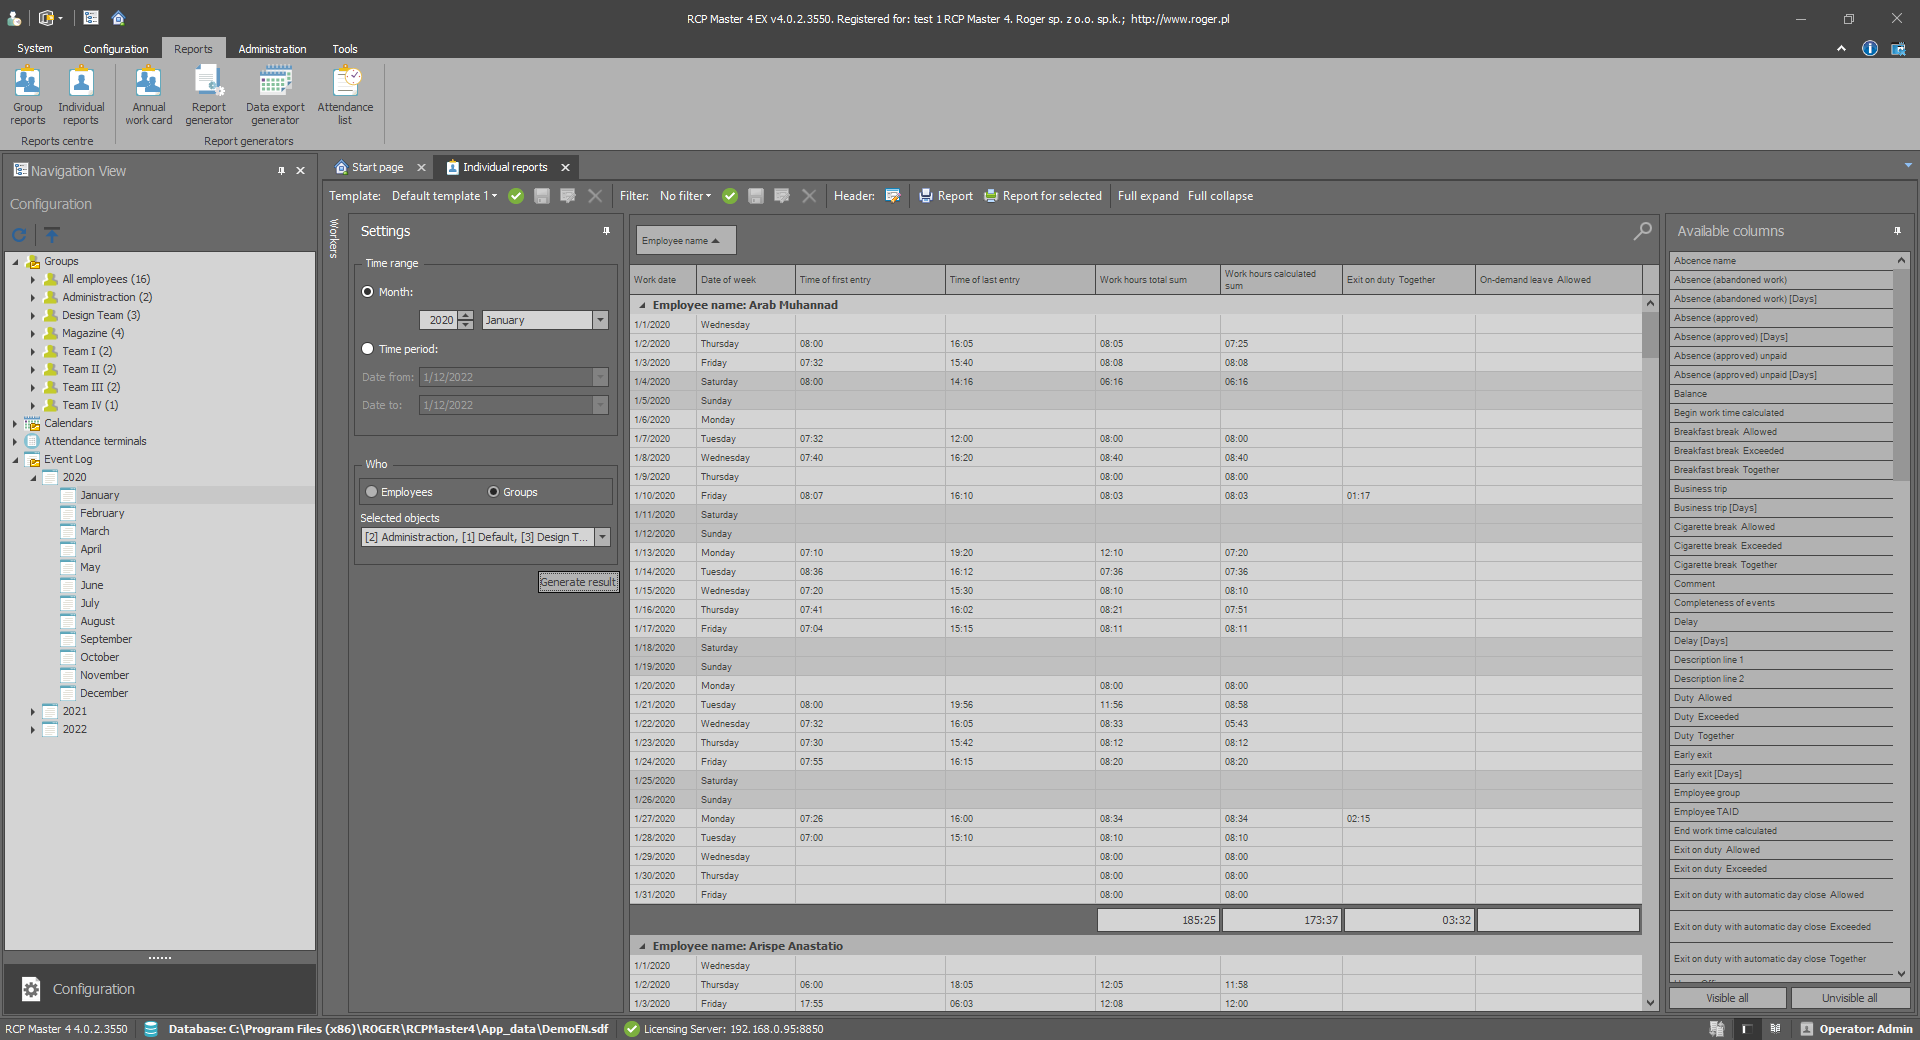Click the search magnifier icon in report
Image resolution: width=1920 pixels, height=1040 pixels.
1642,232
